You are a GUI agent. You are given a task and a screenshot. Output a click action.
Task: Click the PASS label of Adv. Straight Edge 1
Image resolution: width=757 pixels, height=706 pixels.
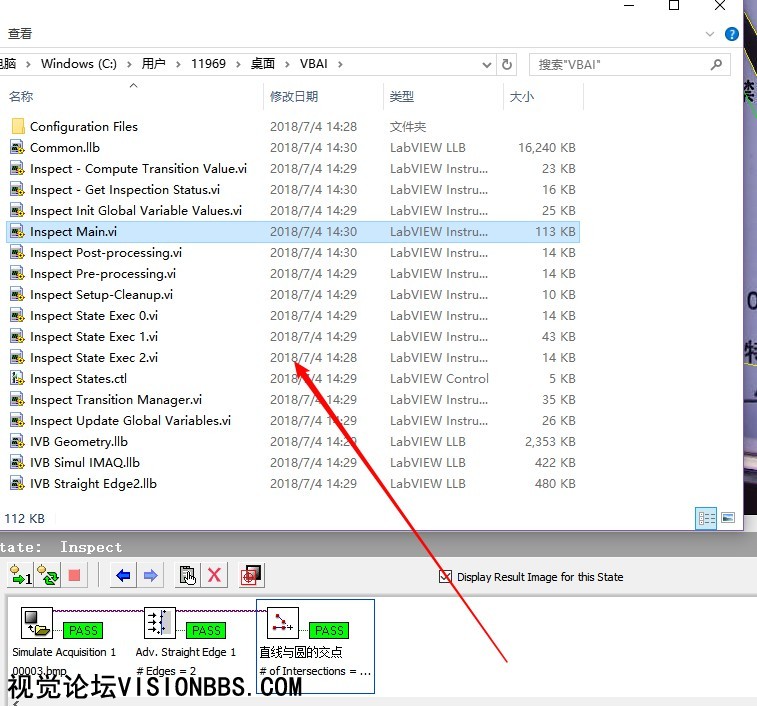click(206, 630)
